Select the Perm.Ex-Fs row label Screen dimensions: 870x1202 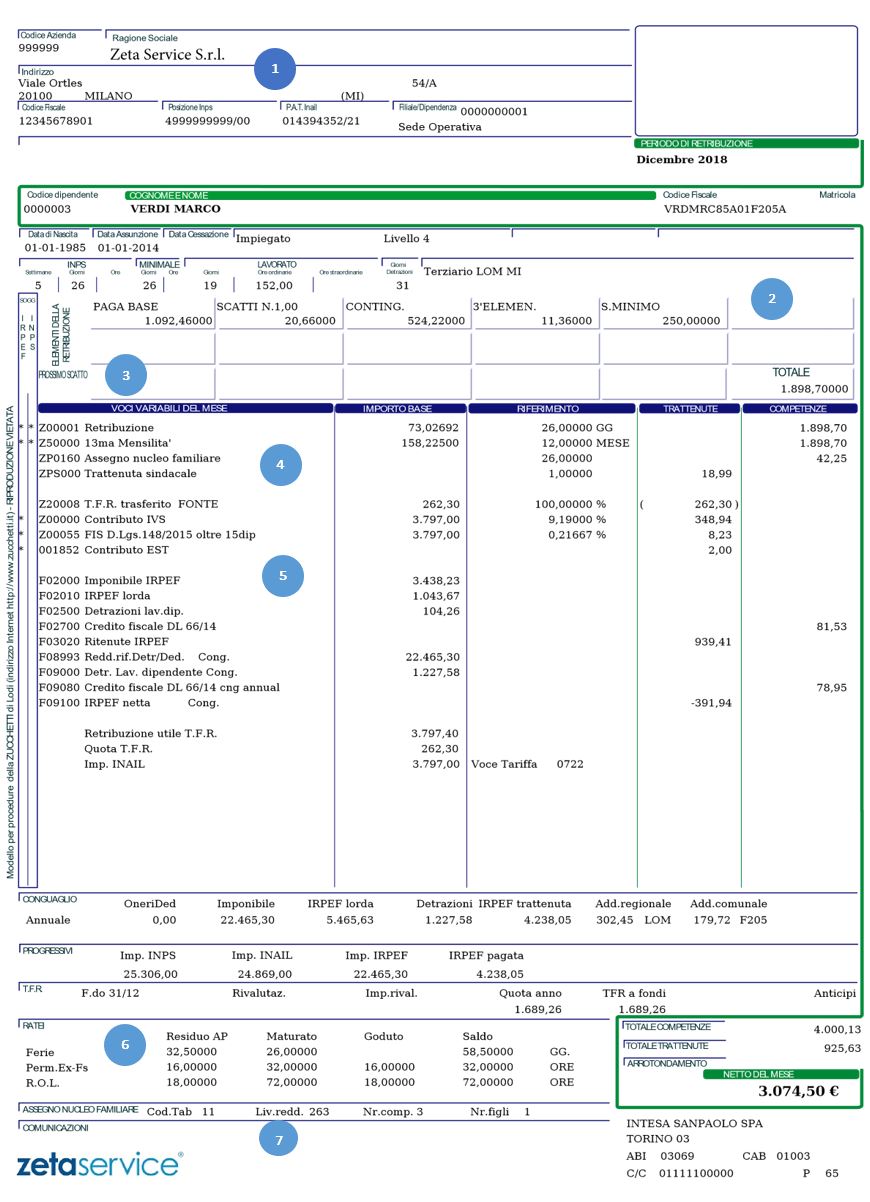[x=57, y=1068]
